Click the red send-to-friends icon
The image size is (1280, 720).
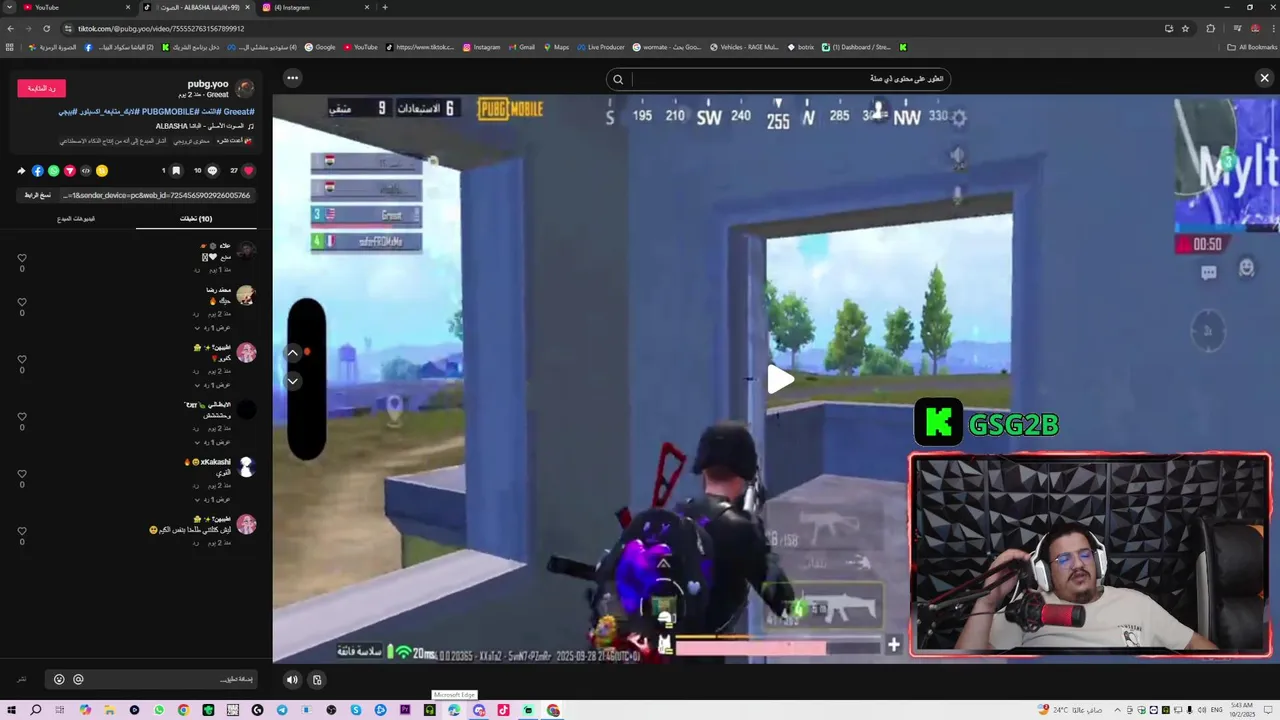[69, 171]
